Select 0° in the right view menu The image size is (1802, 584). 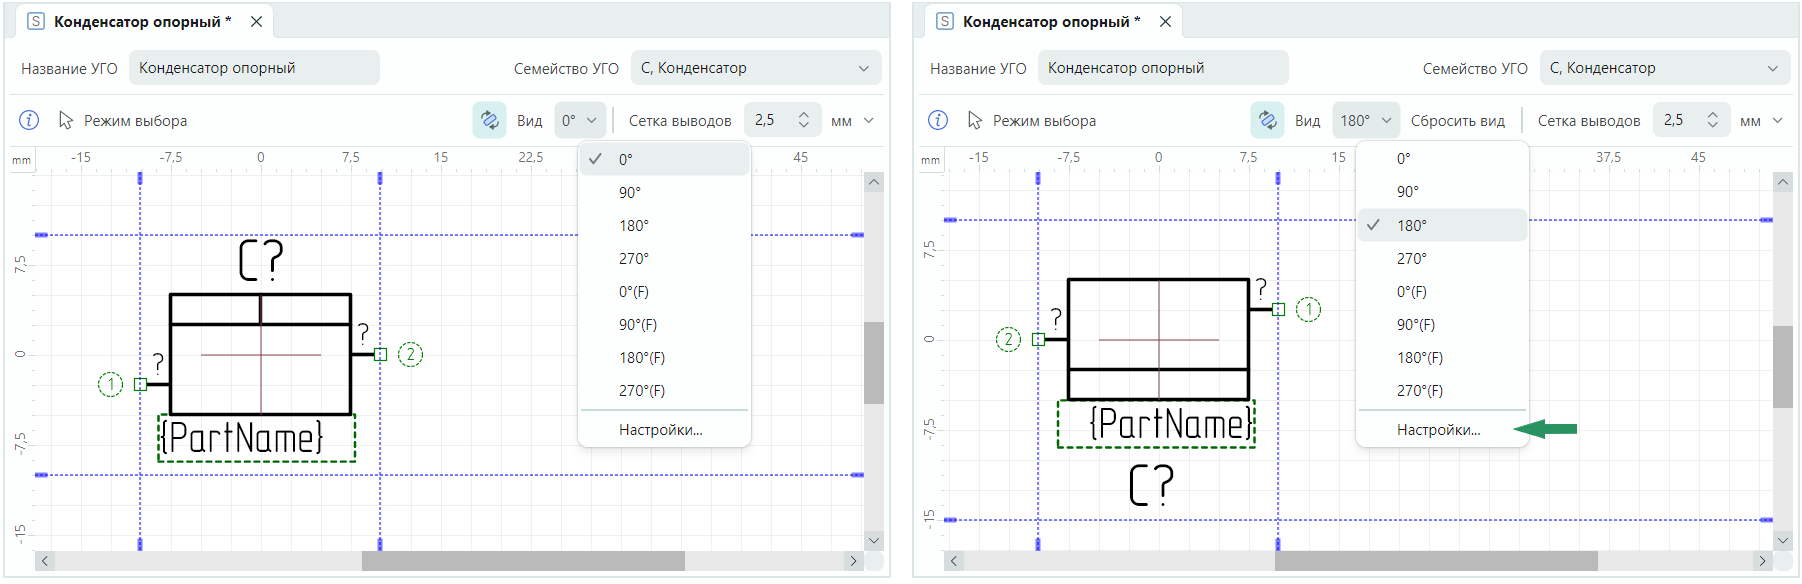(x=1442, y=158)
